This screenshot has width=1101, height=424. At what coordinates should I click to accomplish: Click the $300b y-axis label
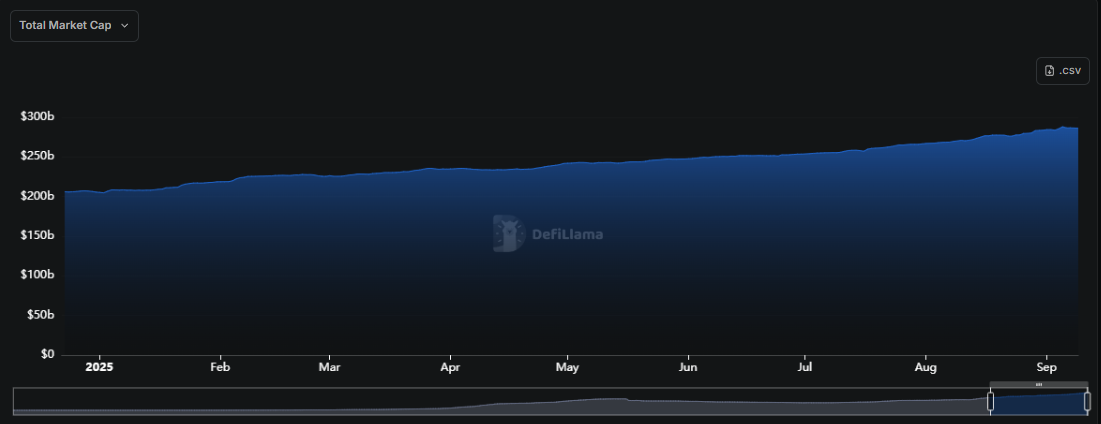tap(38, 116)
